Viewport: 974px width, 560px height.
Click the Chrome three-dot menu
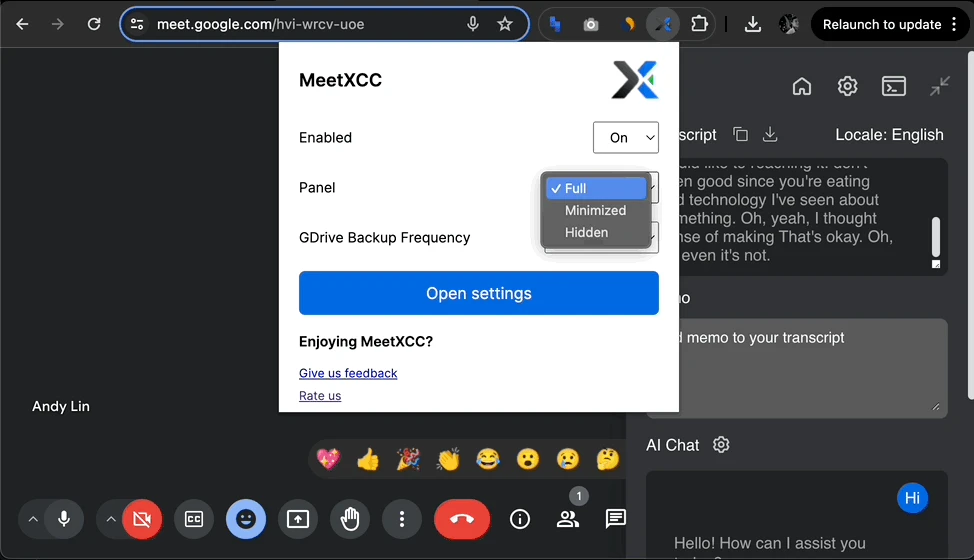[955, 24]
